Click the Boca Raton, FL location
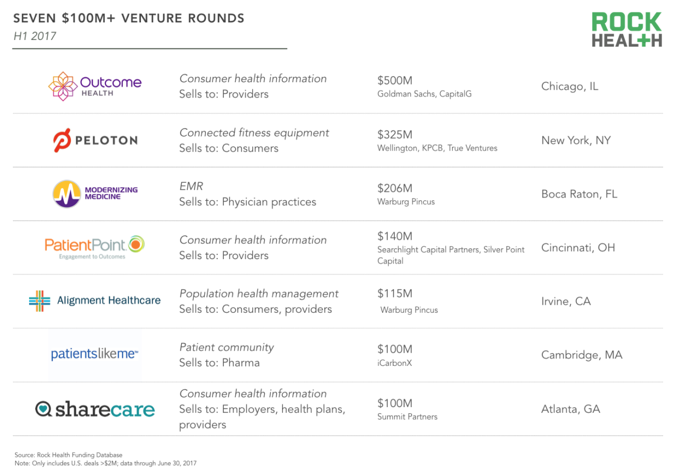The image size is (688, 475). [579, 194]
